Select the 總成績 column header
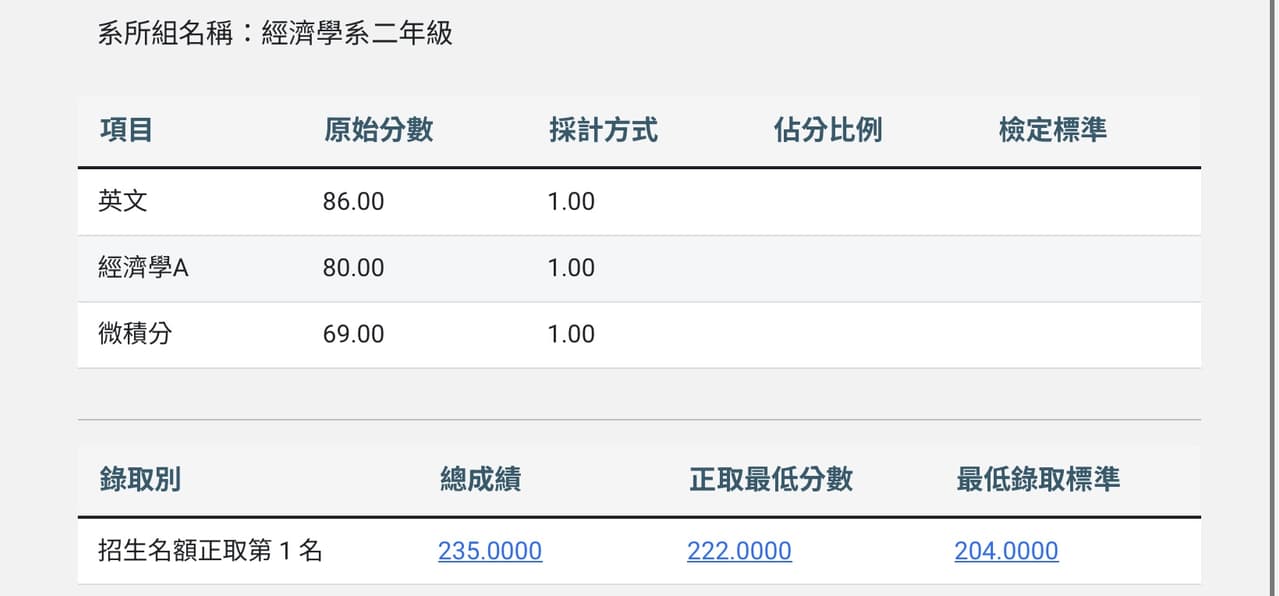Image resolution: width=1279 pixels, height=596 pixels. tap(480, 479)
